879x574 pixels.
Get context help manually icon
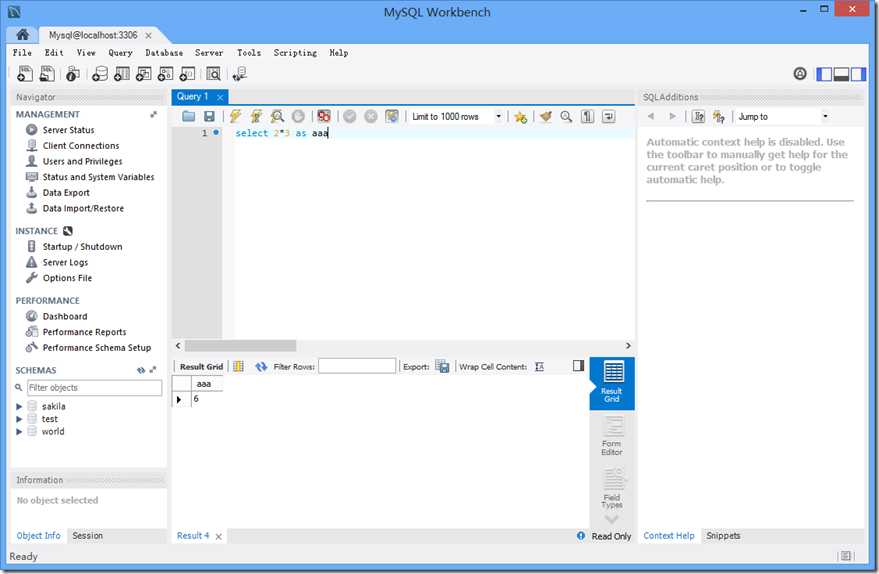pos(698,116)
